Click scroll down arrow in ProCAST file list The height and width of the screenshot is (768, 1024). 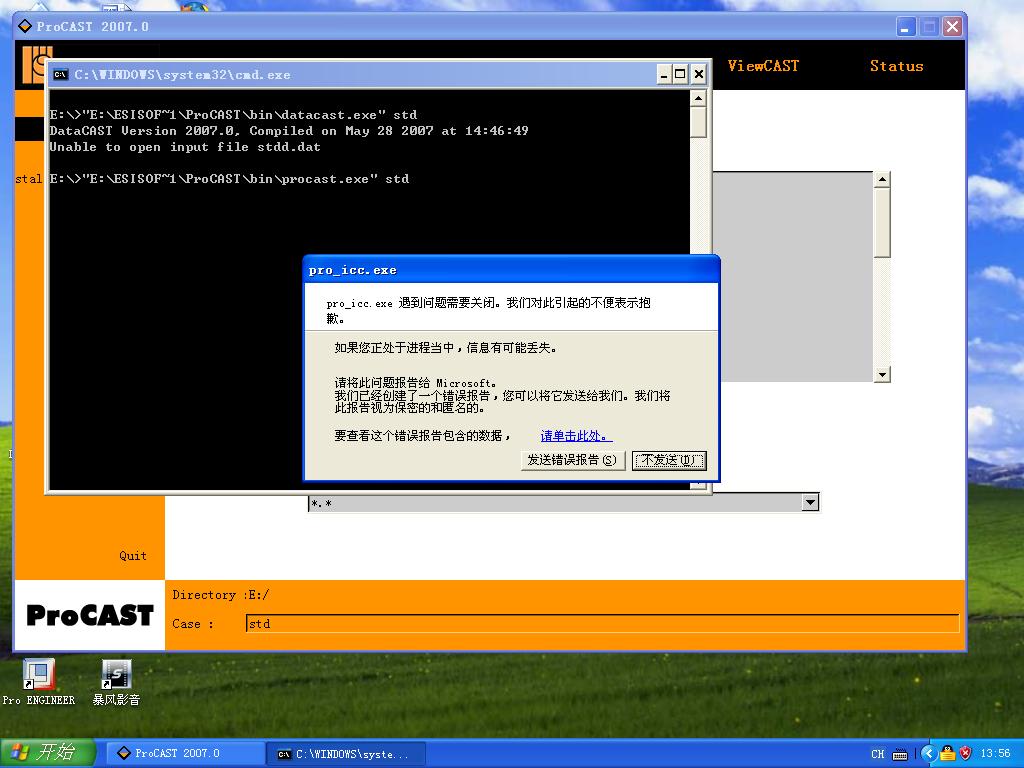[882, 374]
